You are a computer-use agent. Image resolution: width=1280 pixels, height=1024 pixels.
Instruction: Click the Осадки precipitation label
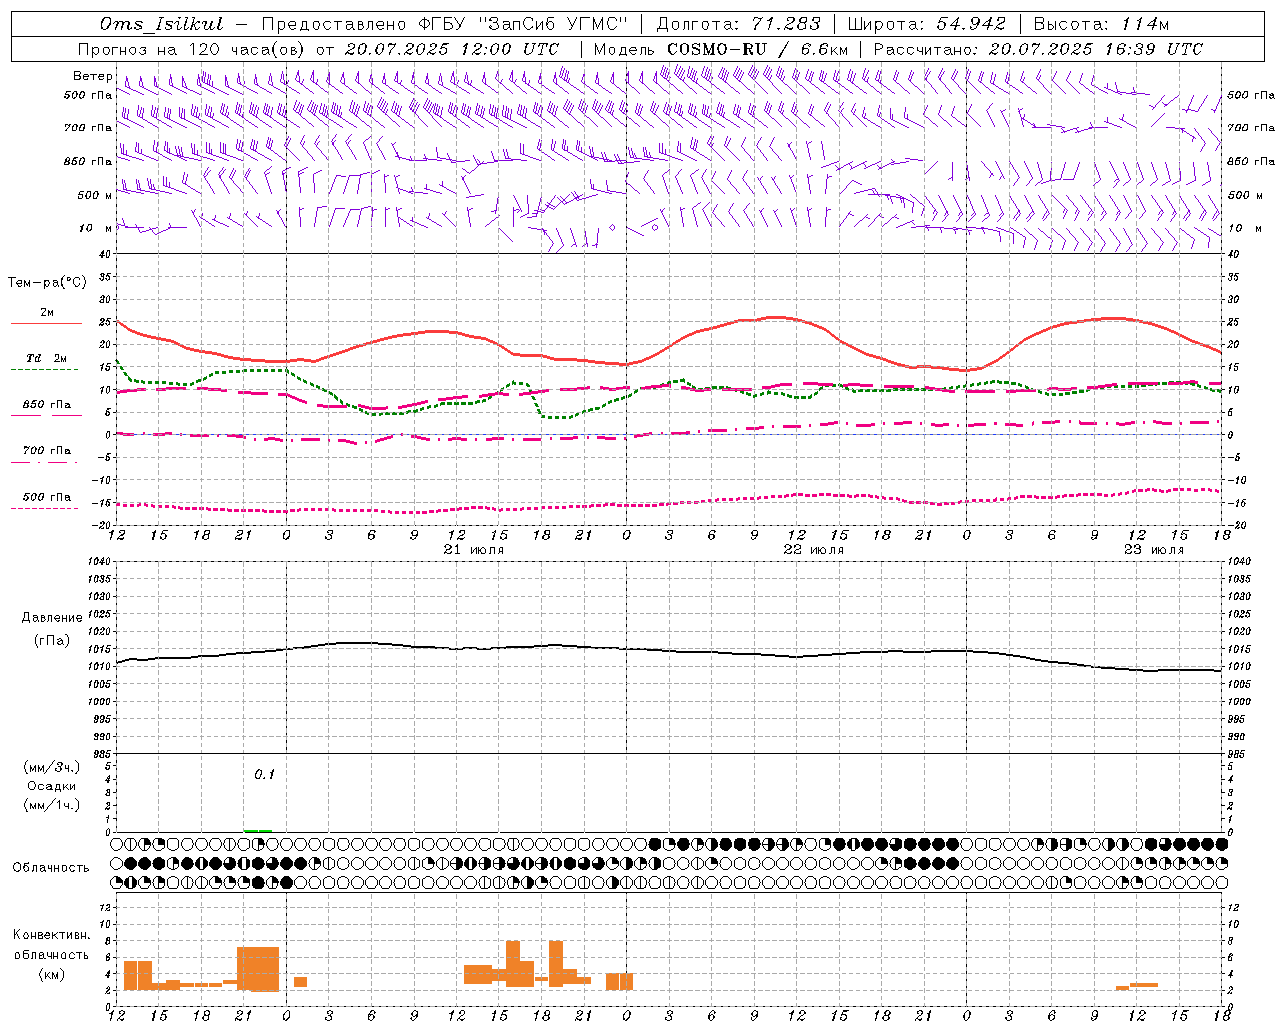coord(52,786)
